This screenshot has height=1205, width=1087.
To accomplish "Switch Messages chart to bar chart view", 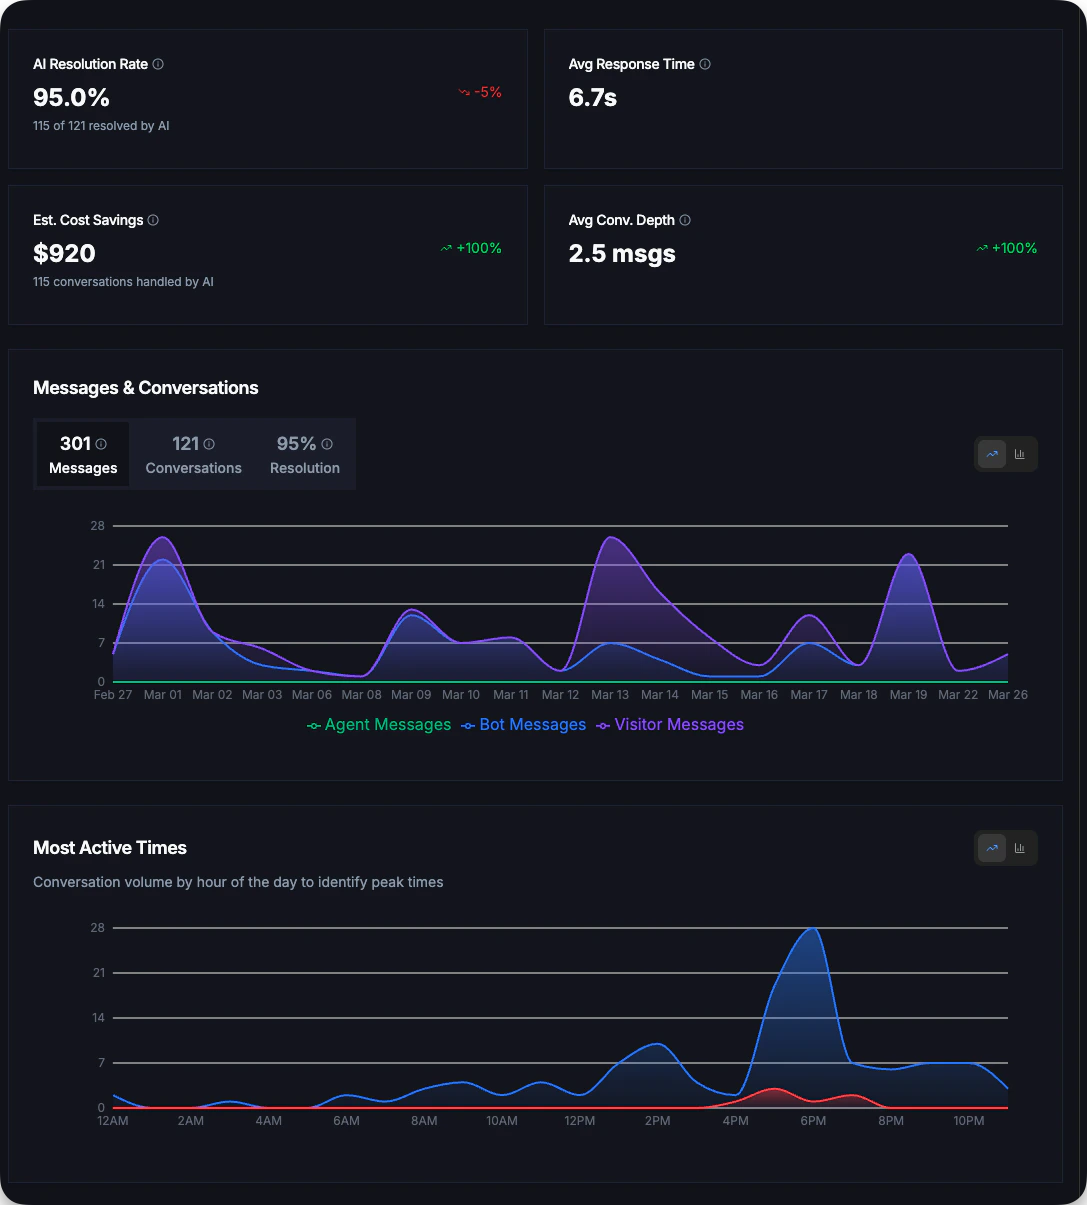I will point(1020,454).
